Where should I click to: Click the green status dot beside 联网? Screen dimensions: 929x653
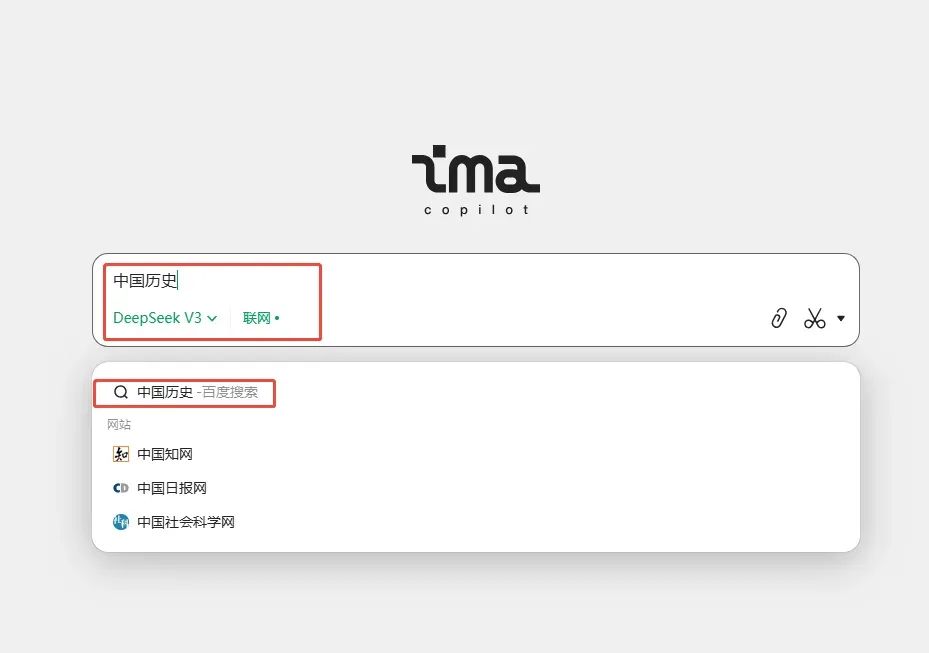277,318
